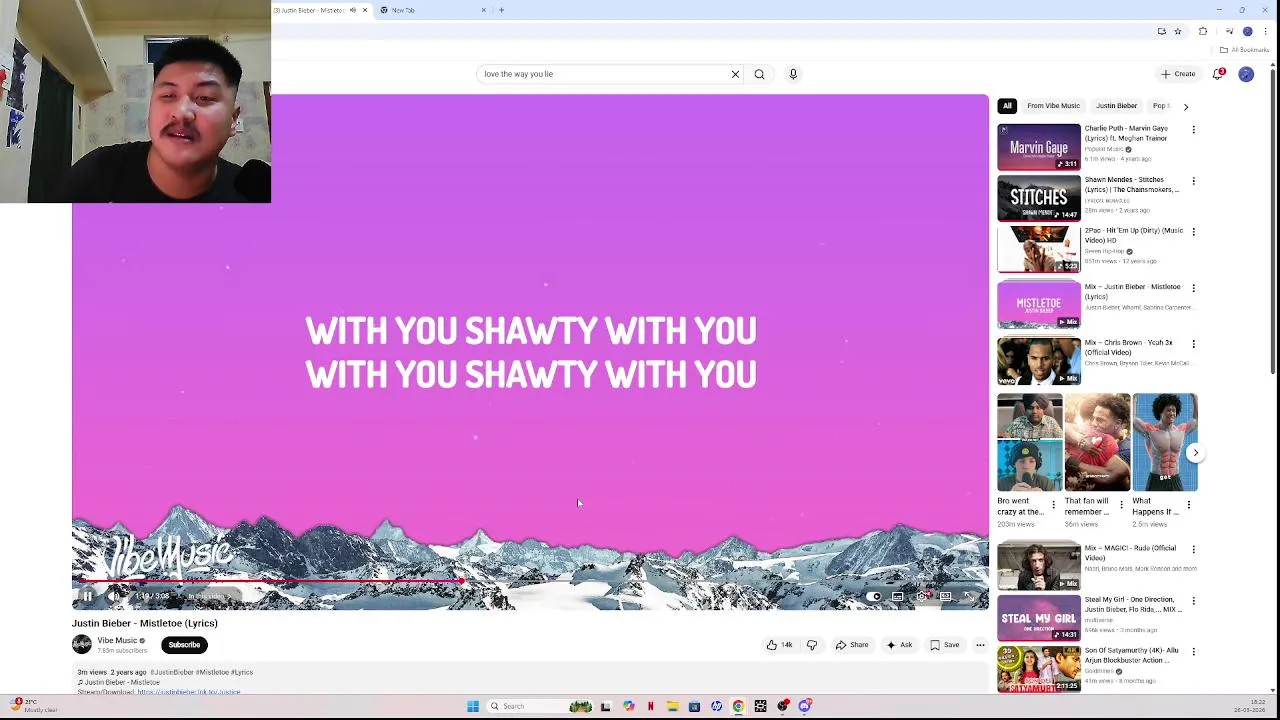The image size is (1280, 720).
Task: Mute the video player volume
Action: [x=113, y=596]
